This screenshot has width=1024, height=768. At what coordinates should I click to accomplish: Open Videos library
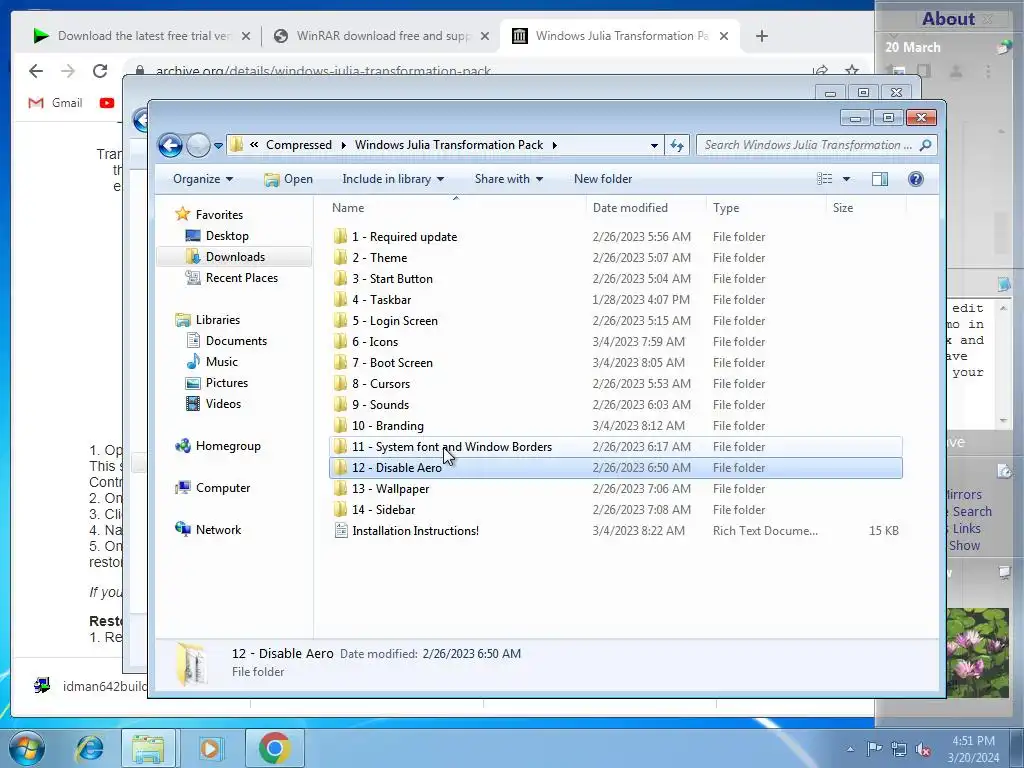click(x=223, y=404)
